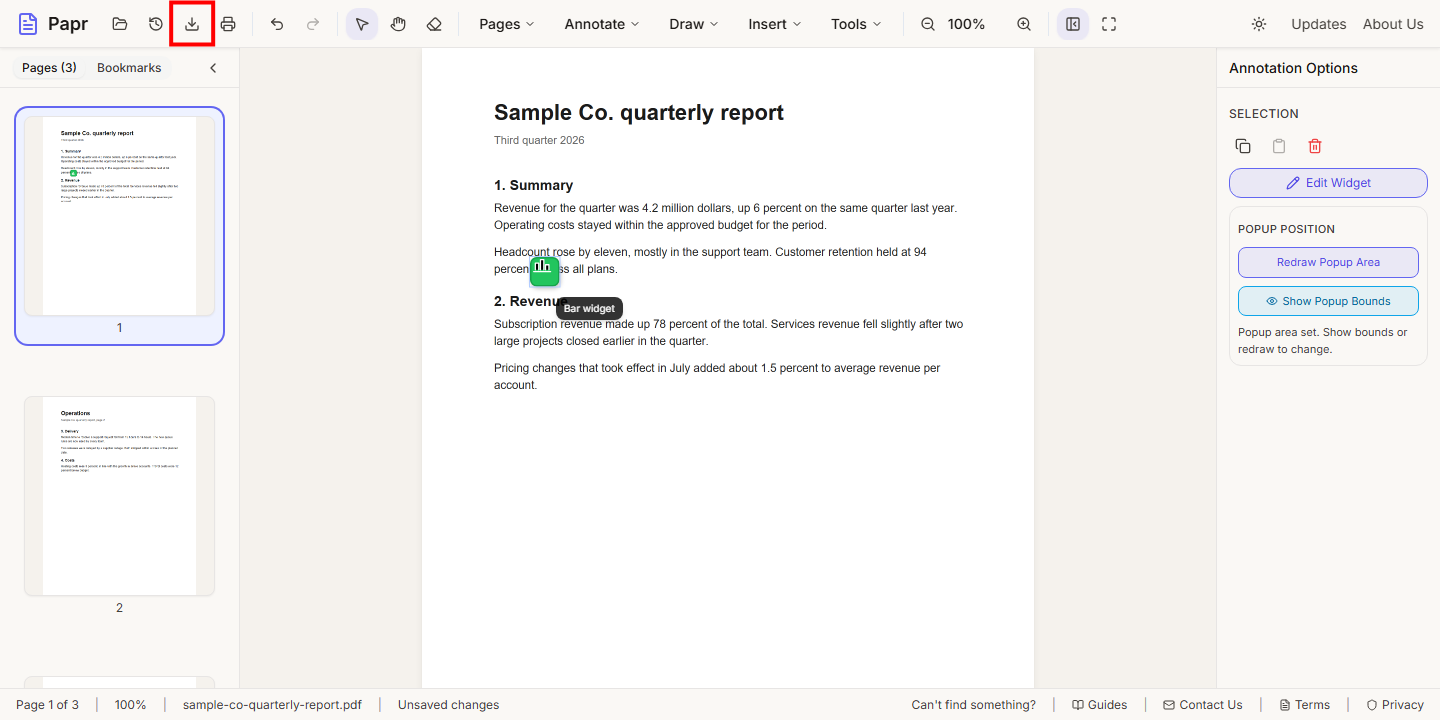The height and width of the screenshot is (720, 1440).
Task: Open the Pages dropdown menu
Action: coord(507,24)
